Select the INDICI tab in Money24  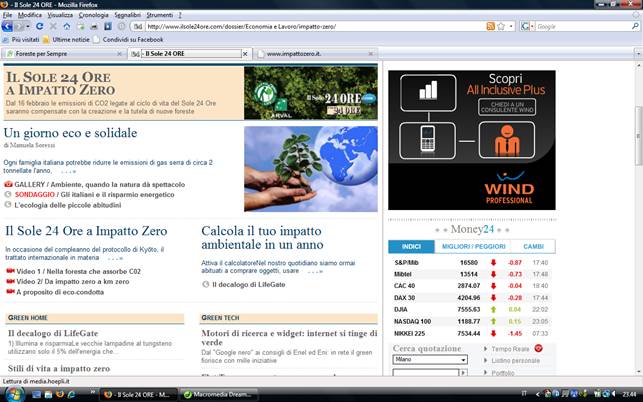[x=411, y=247]
